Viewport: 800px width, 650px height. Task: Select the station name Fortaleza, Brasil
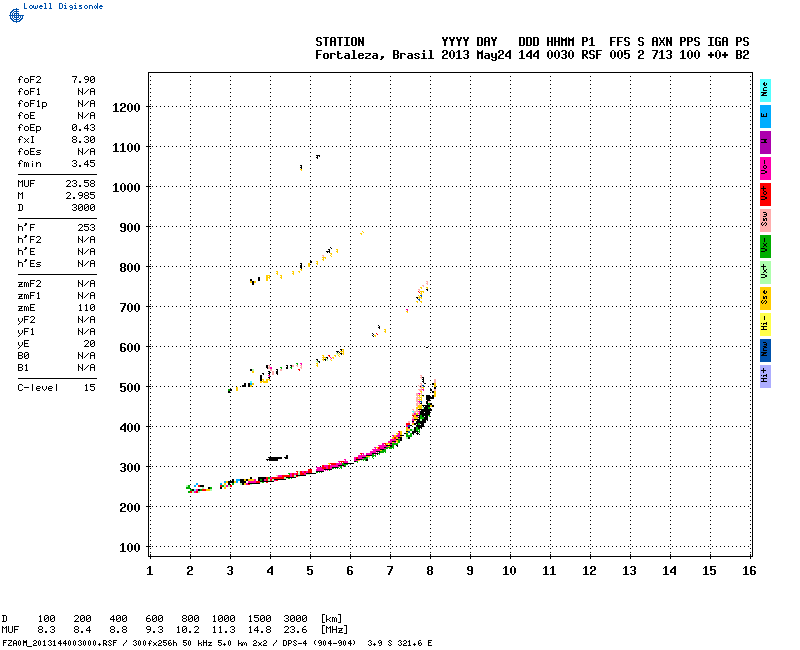coord(374,55)
